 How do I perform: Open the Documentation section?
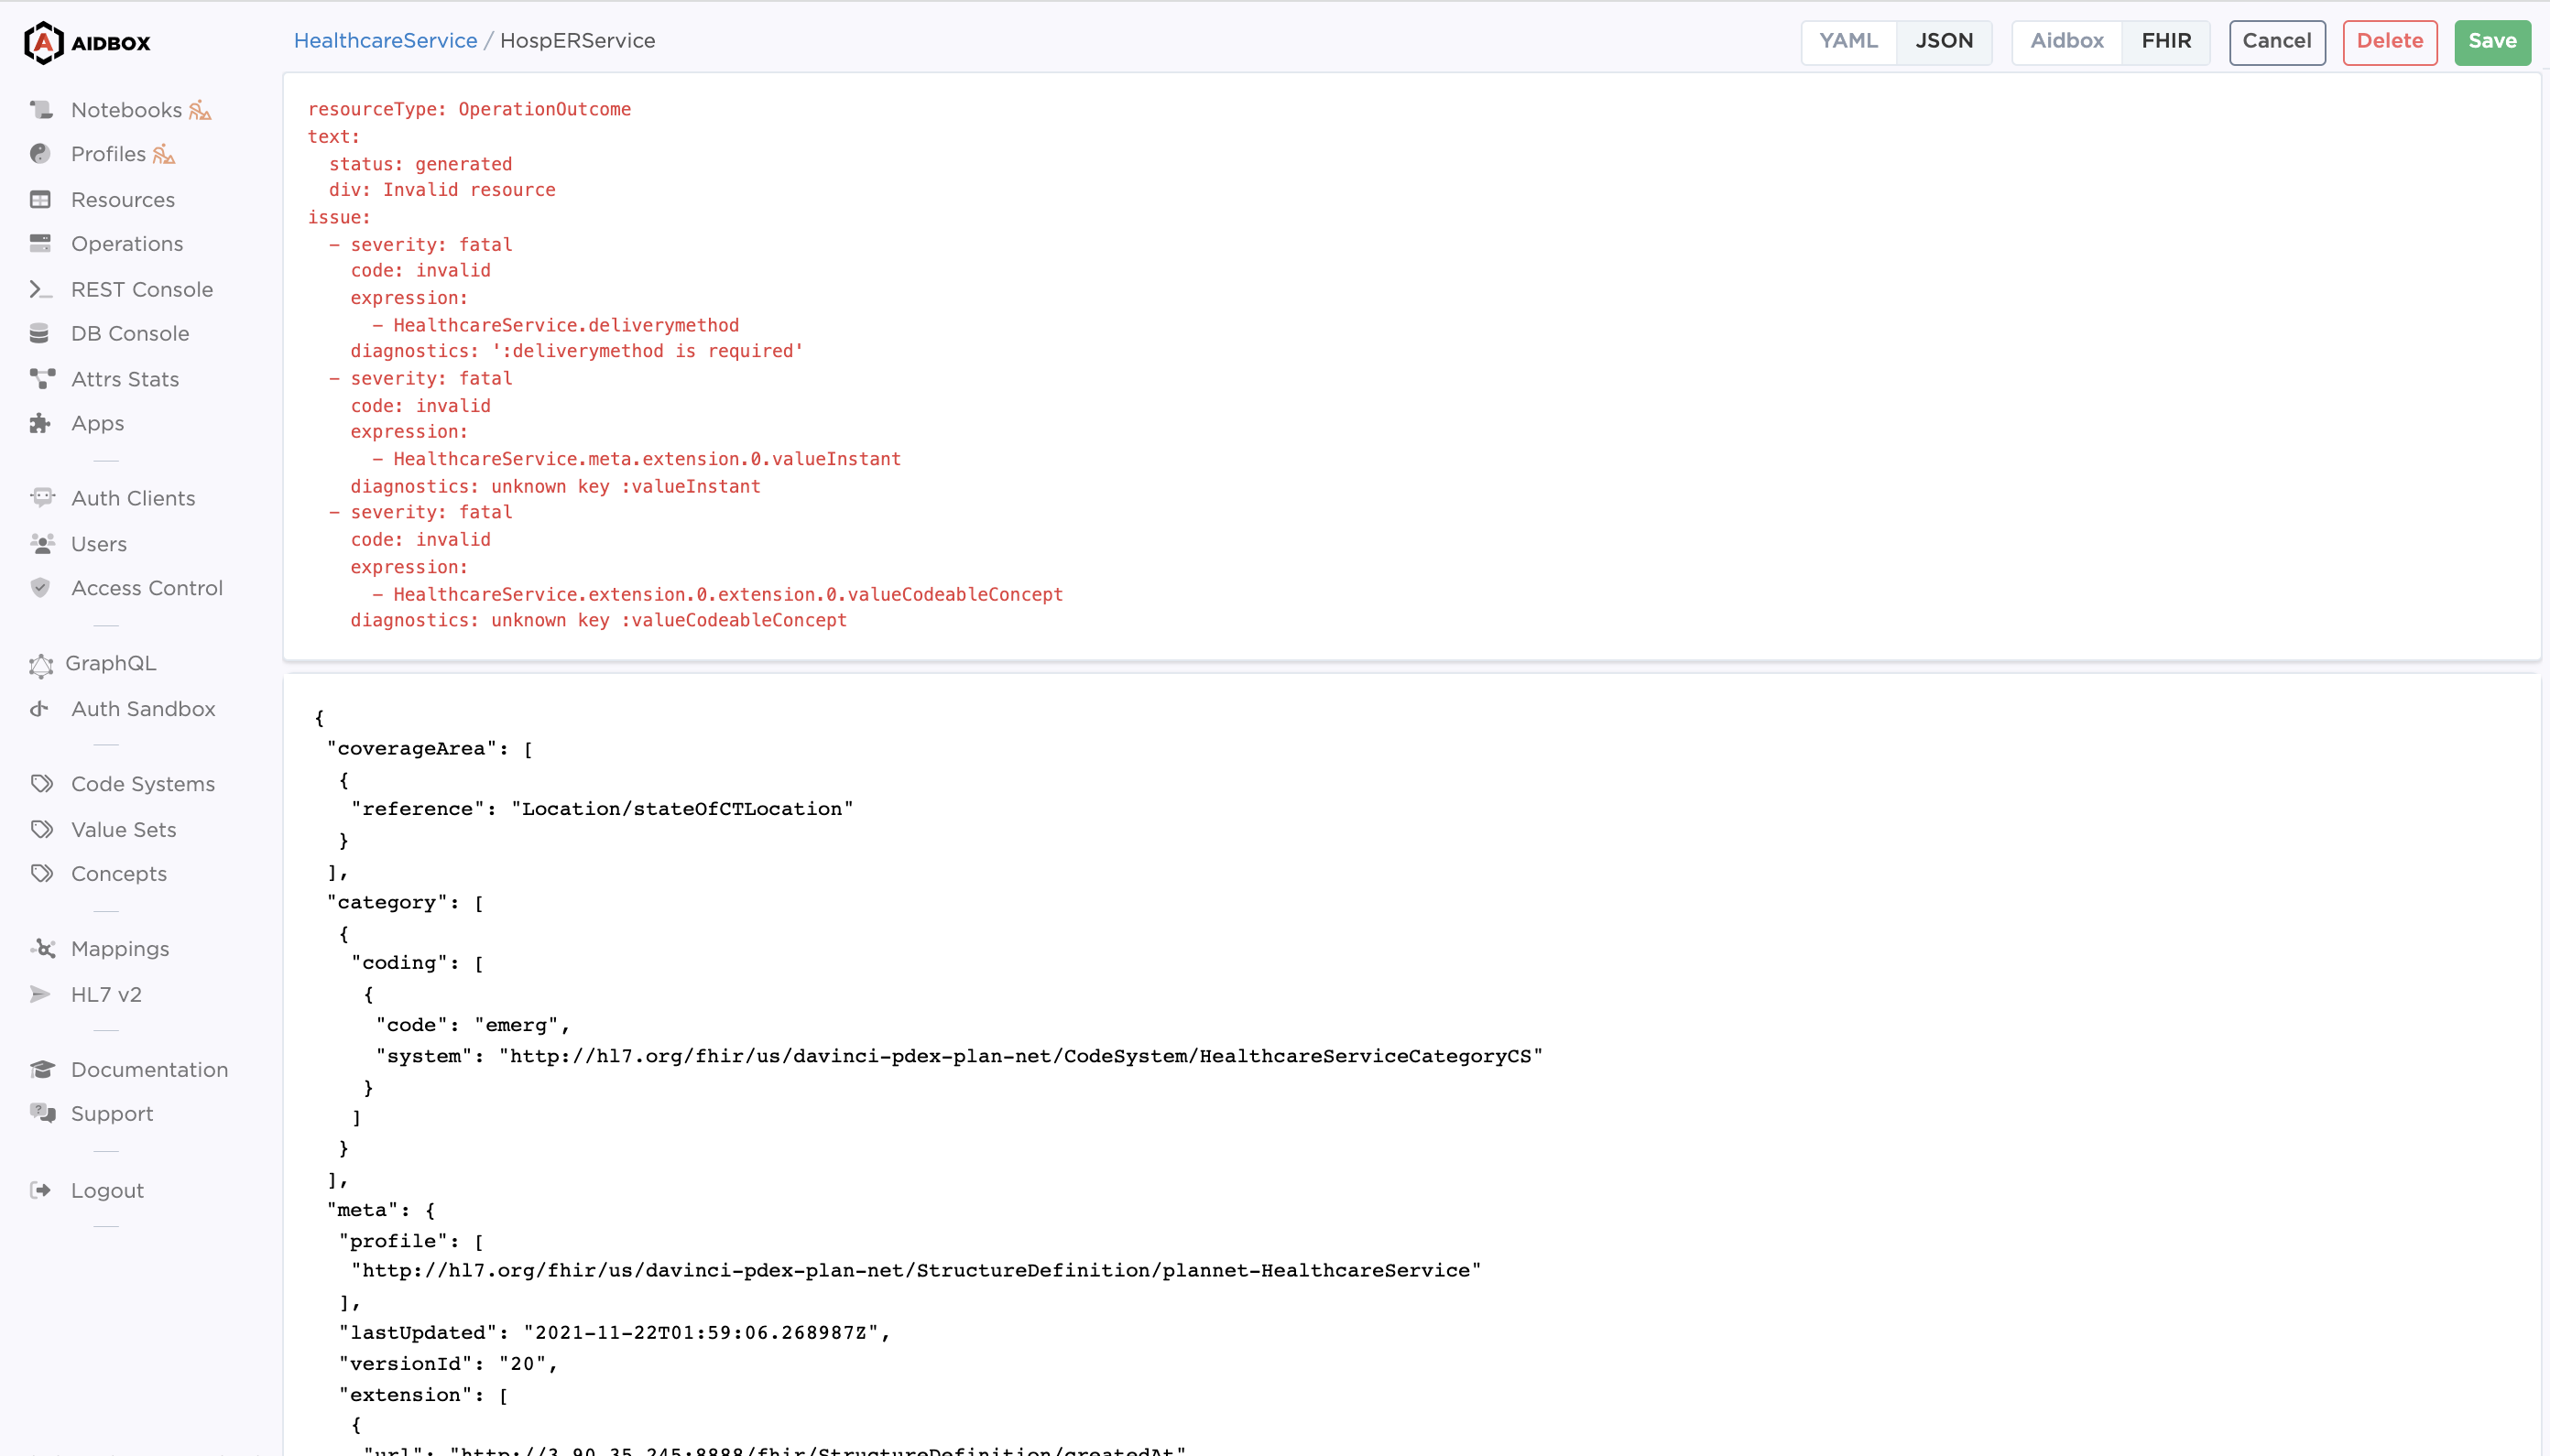point(150,1069)
